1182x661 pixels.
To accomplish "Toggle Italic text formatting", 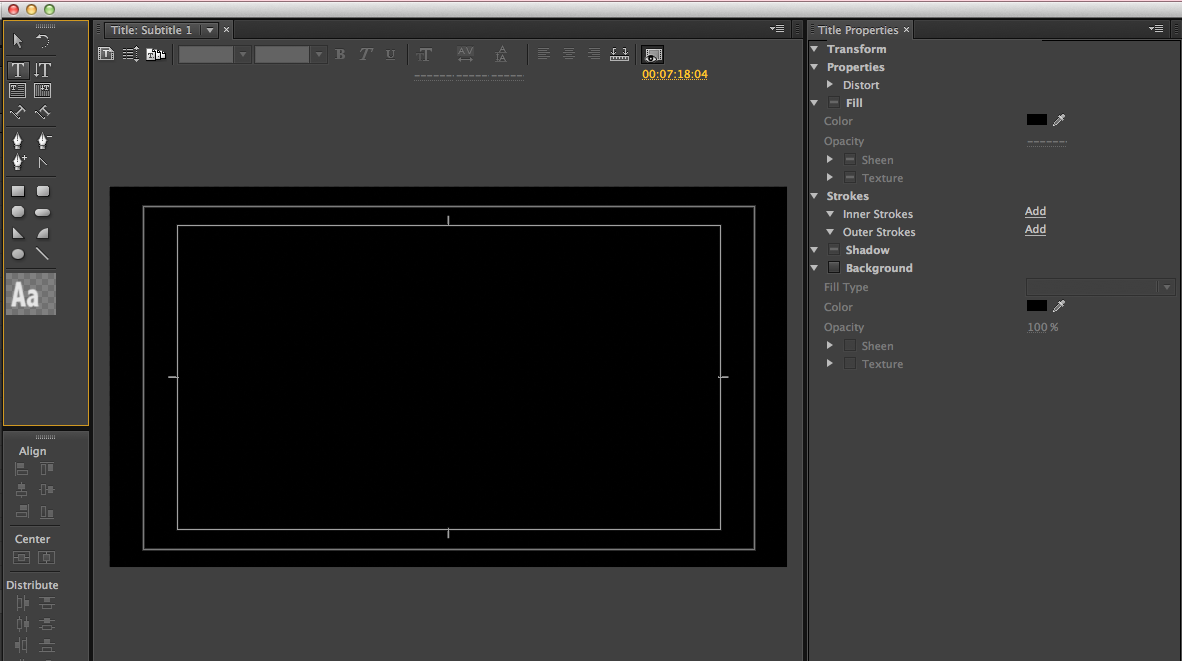I will point(366,54).
